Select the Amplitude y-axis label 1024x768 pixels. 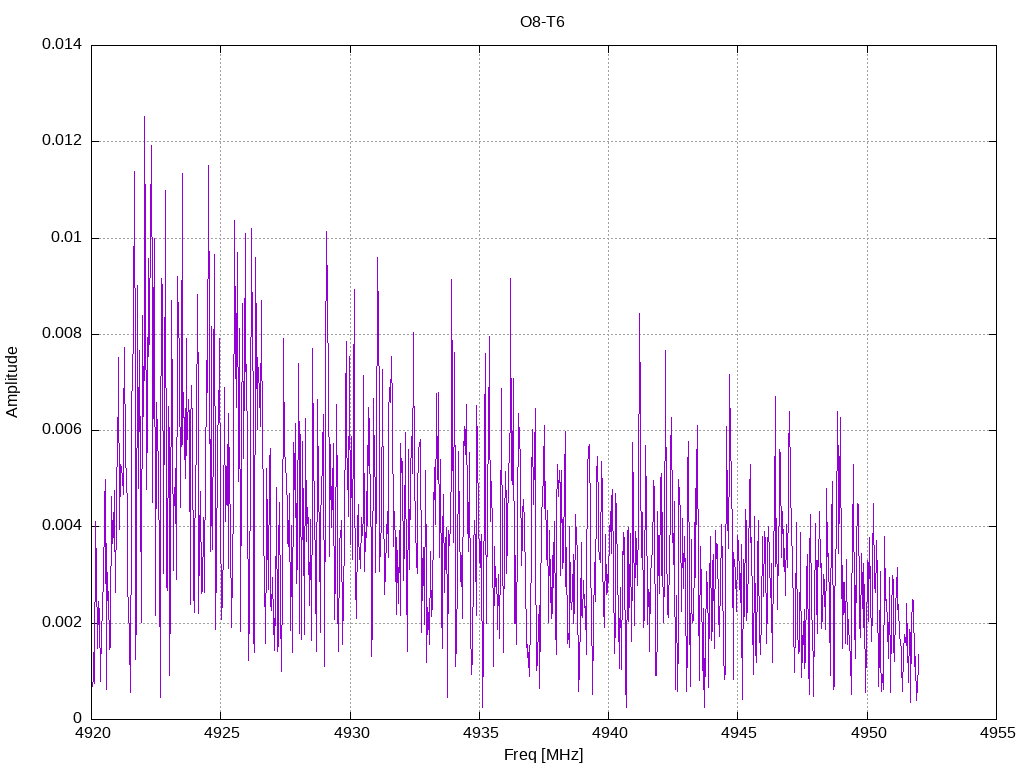tap(12, 382)
